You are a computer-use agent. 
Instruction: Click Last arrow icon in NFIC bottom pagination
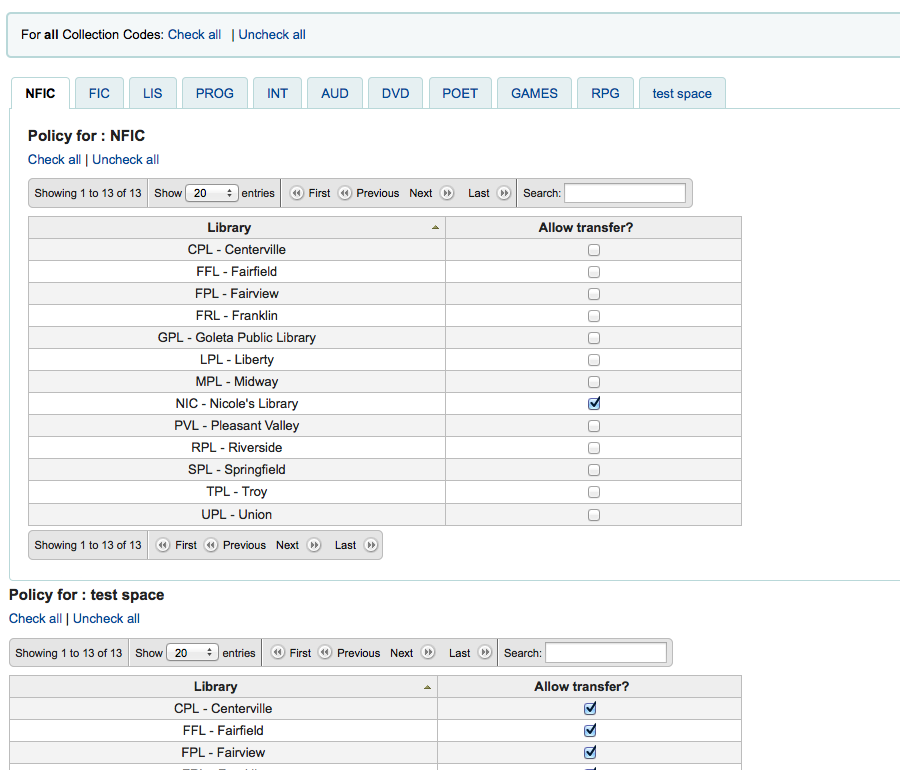[370, 545]
